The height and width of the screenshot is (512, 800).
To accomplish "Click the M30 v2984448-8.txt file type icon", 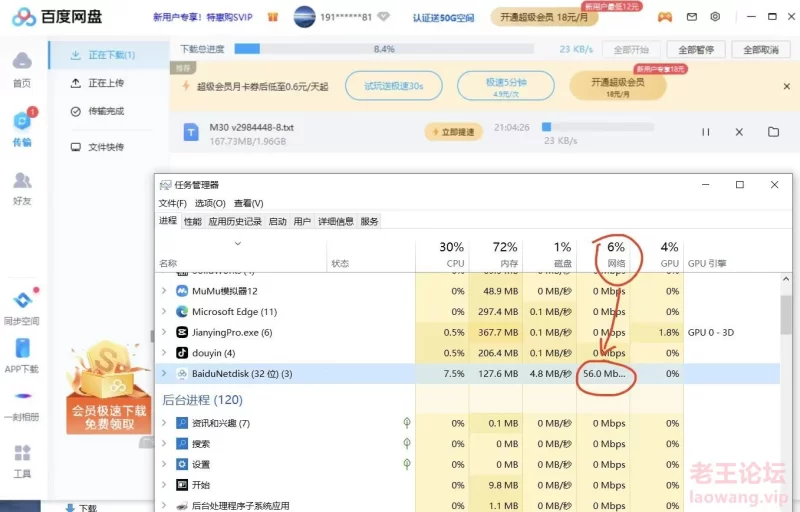I will 191,132.
